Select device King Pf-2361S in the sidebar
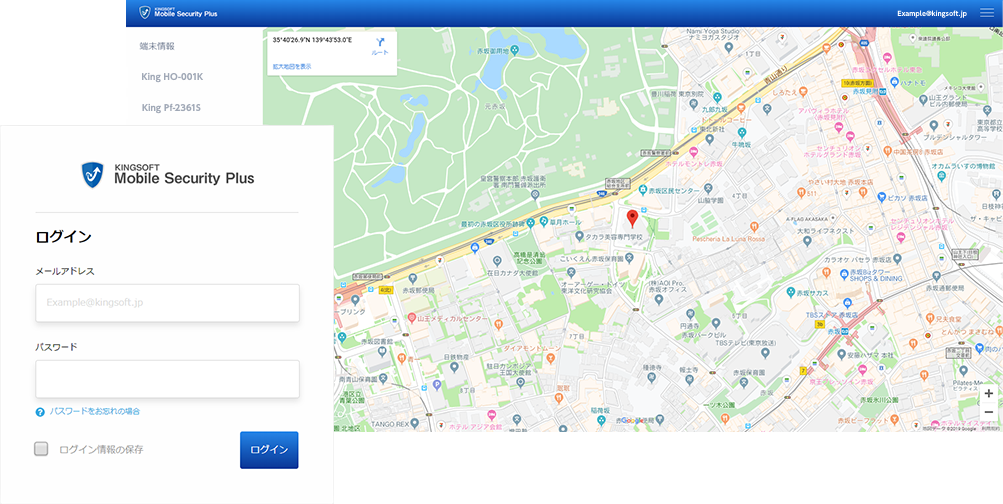This screenshot has width=1003, height=504. click(171, 107)
